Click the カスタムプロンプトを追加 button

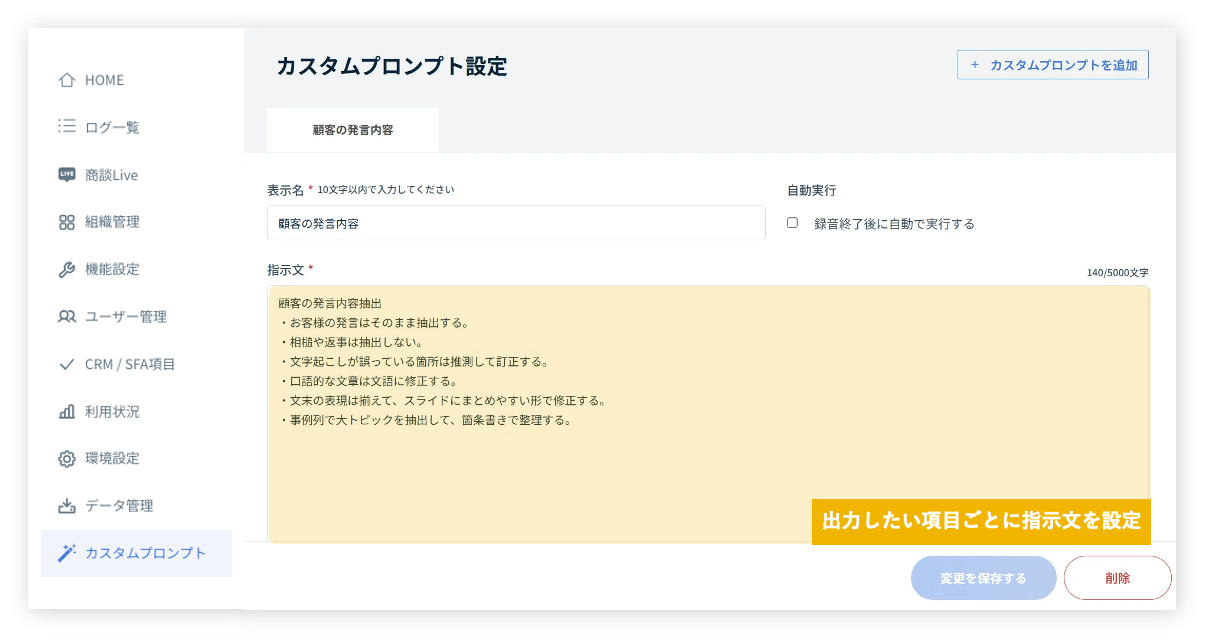pyautogui.click(x=1052, y=65)
